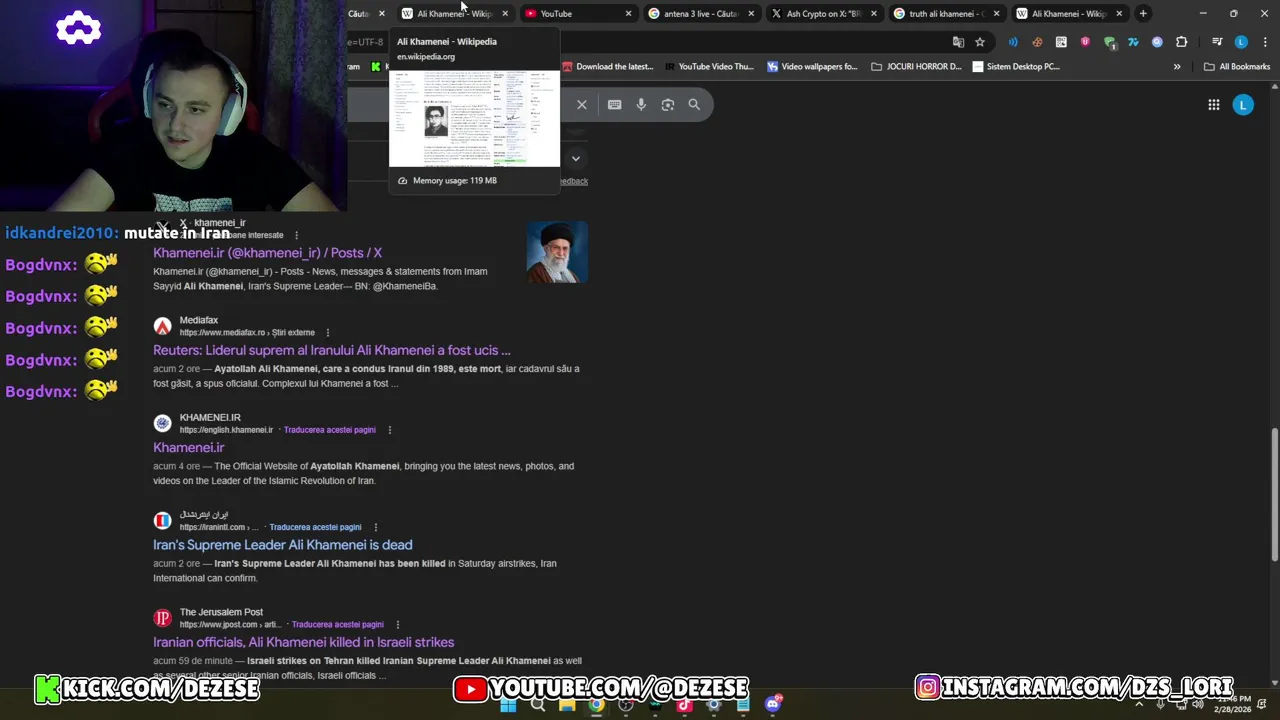Open the Google account avatar L
The height and width of the screenshot is (720, 1280).
1243,104
